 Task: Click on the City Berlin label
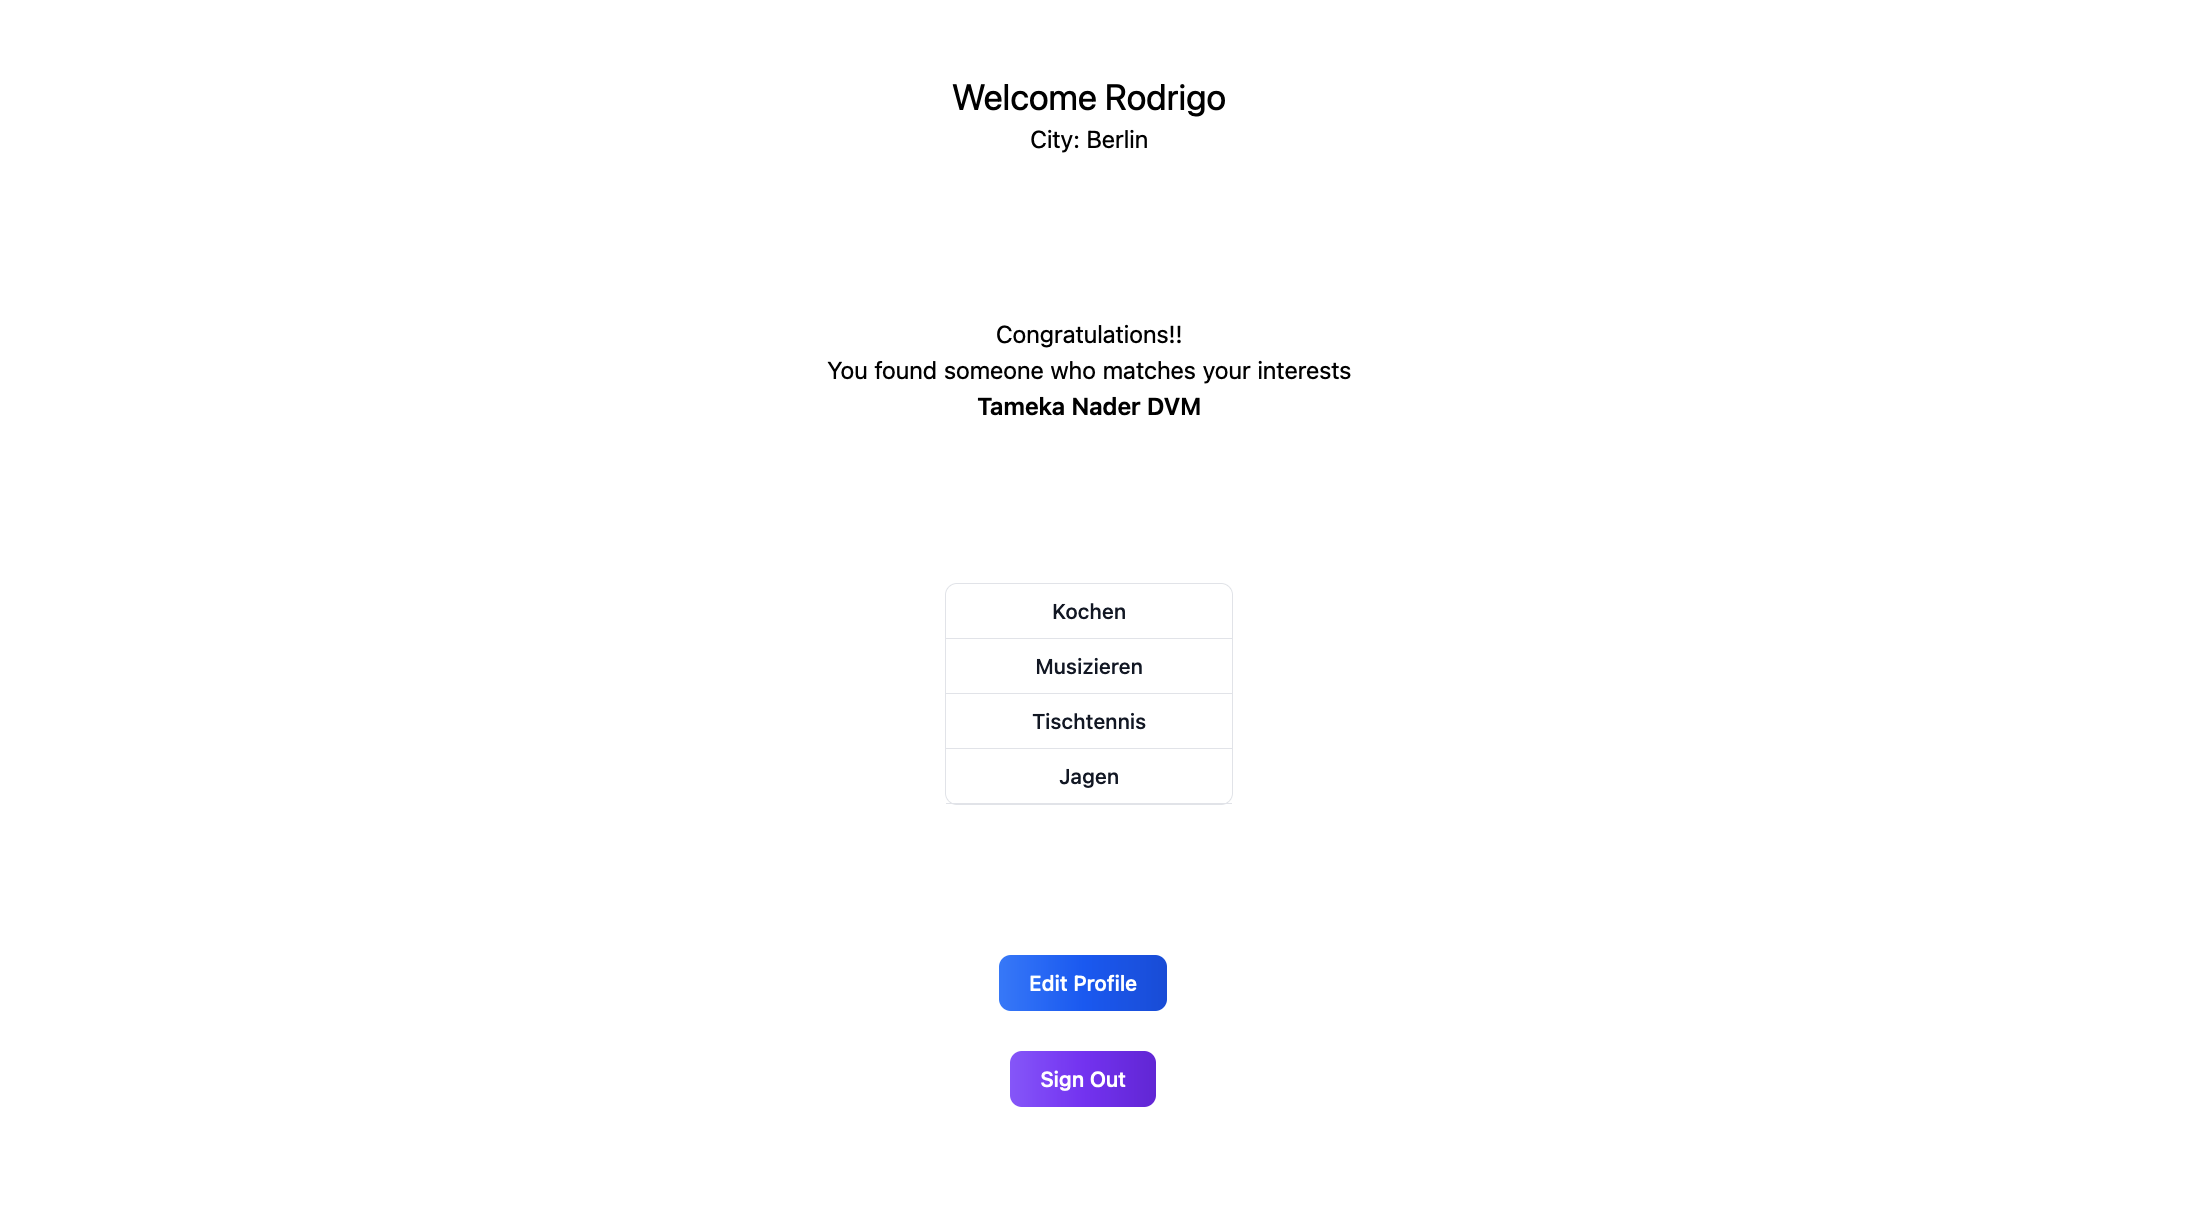(1089, 140)
